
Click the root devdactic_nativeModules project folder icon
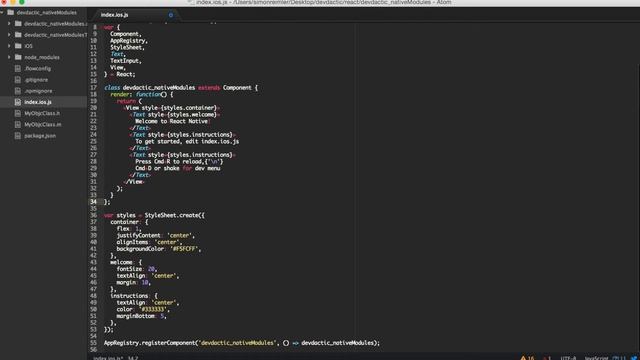(x=11, y=13)
